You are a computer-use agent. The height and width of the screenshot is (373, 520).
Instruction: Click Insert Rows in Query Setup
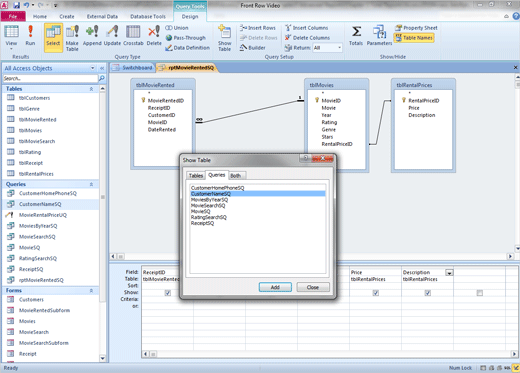coord(258,28)
